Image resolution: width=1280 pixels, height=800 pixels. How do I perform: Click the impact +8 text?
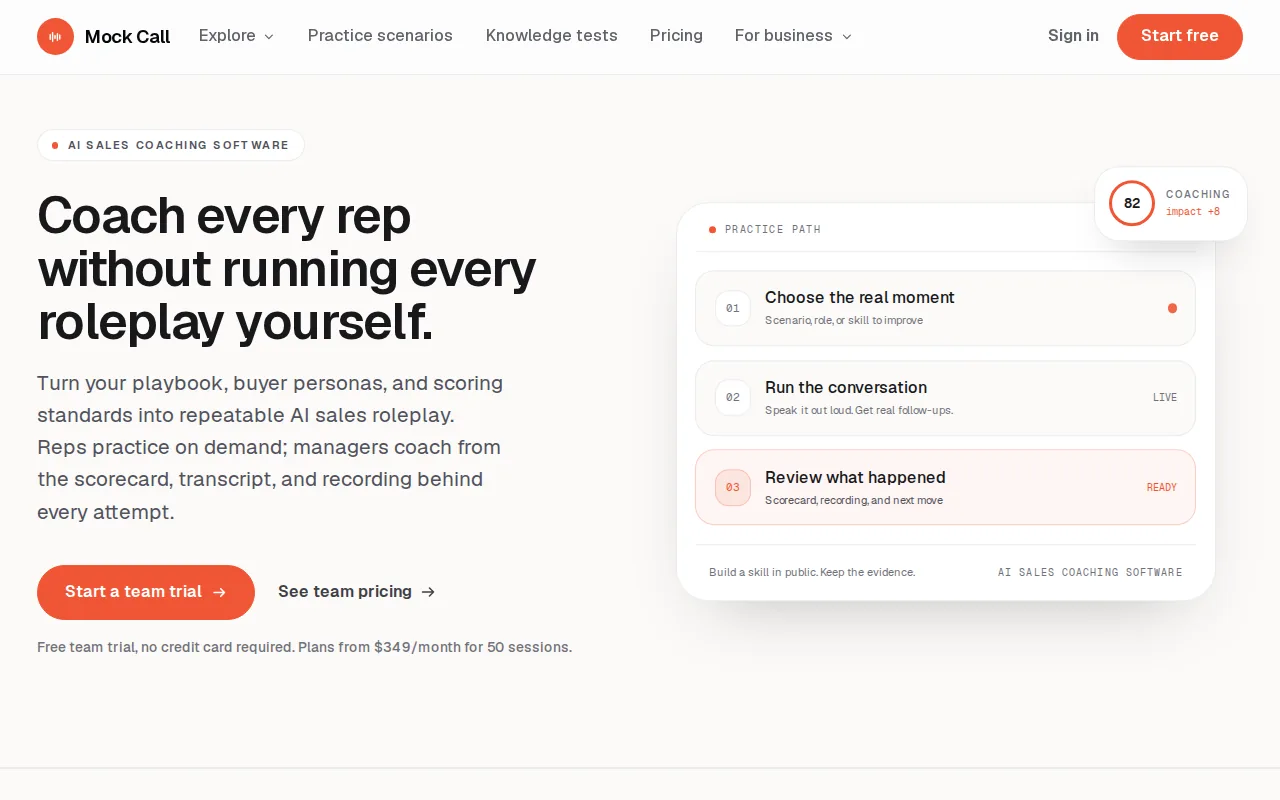[1193, 212]
